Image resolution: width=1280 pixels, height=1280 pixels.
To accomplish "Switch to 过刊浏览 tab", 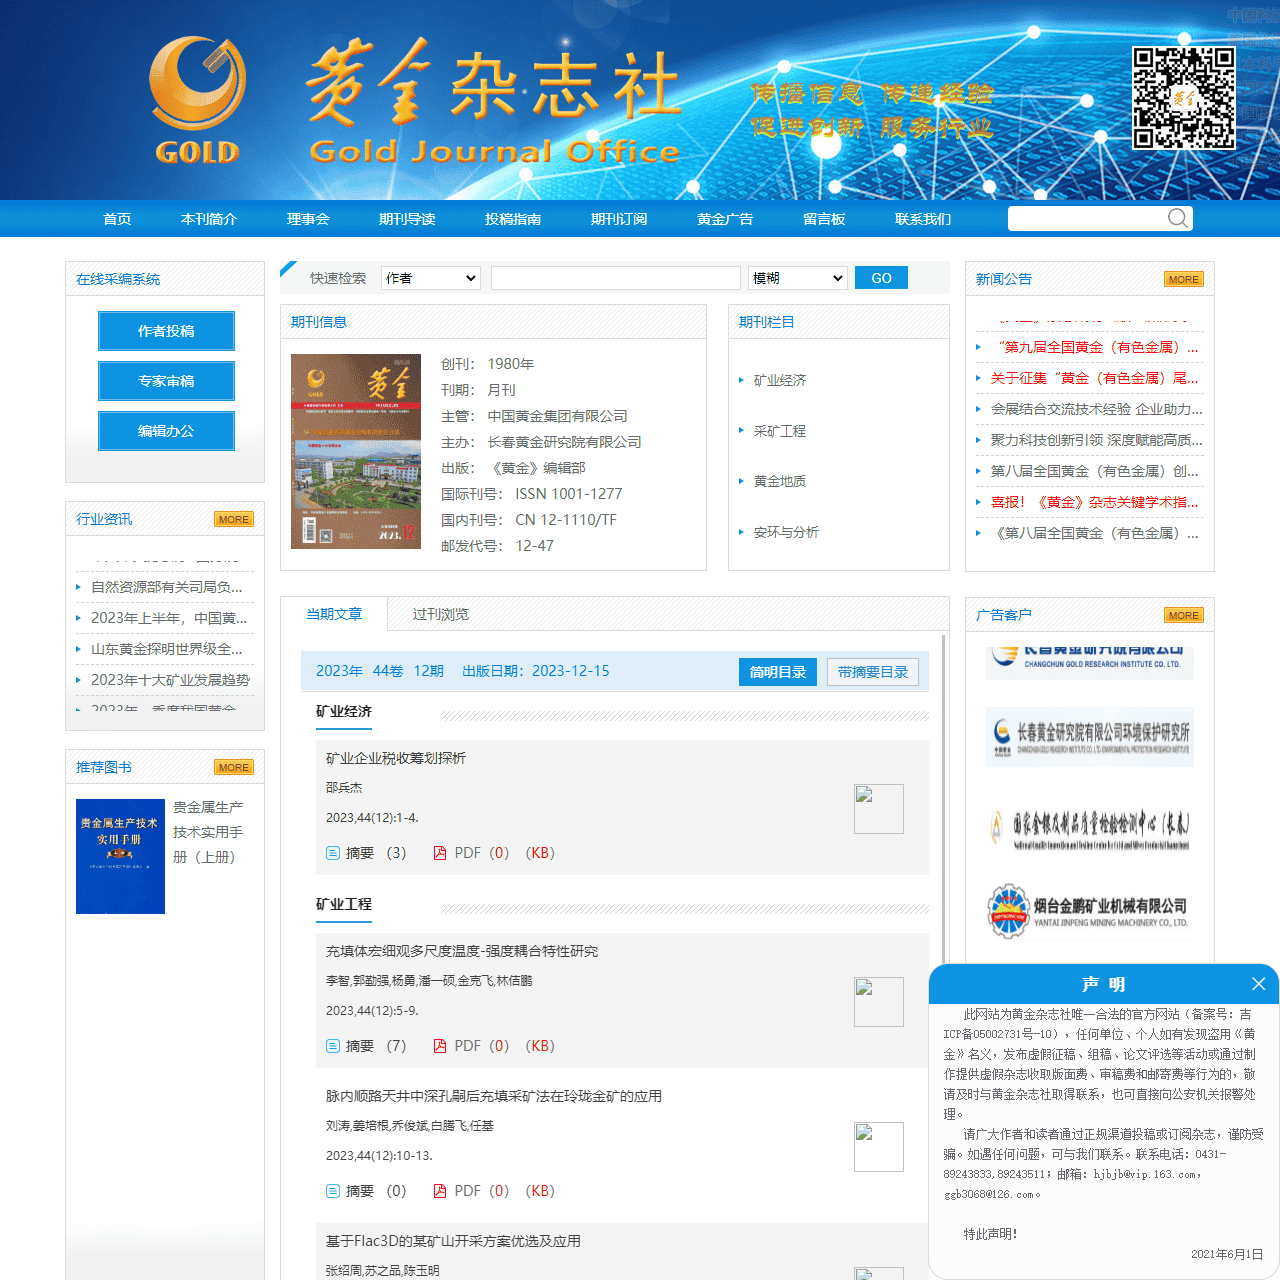I will (441, 614).
